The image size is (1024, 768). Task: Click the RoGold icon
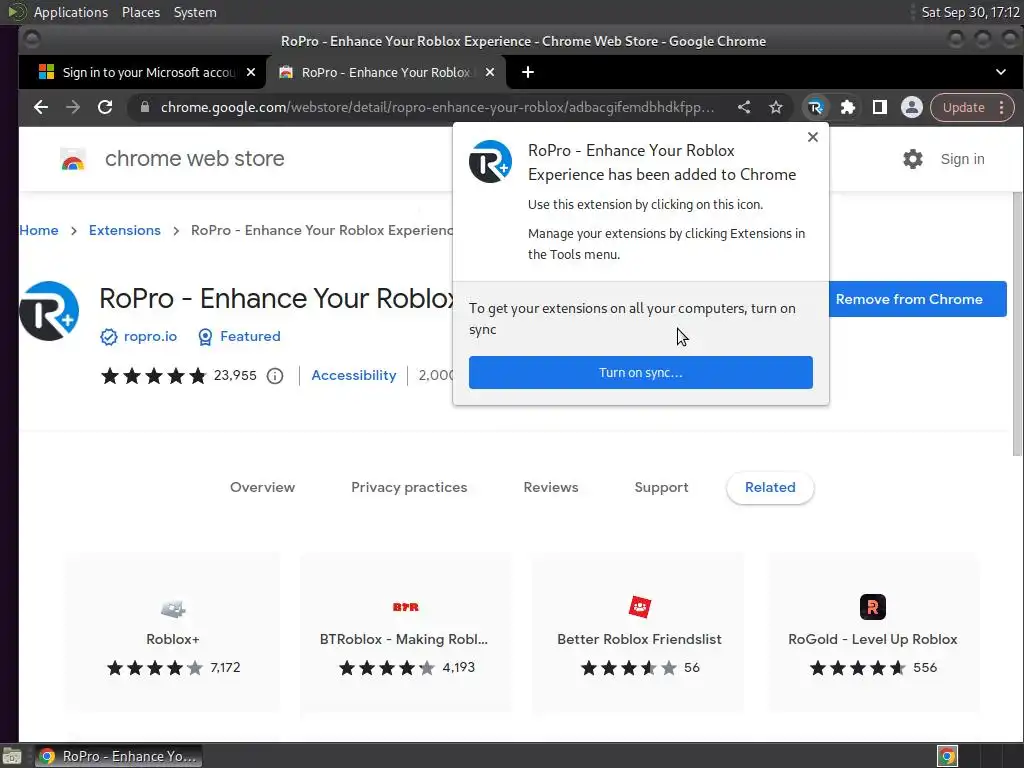click(x=872, y=607)
